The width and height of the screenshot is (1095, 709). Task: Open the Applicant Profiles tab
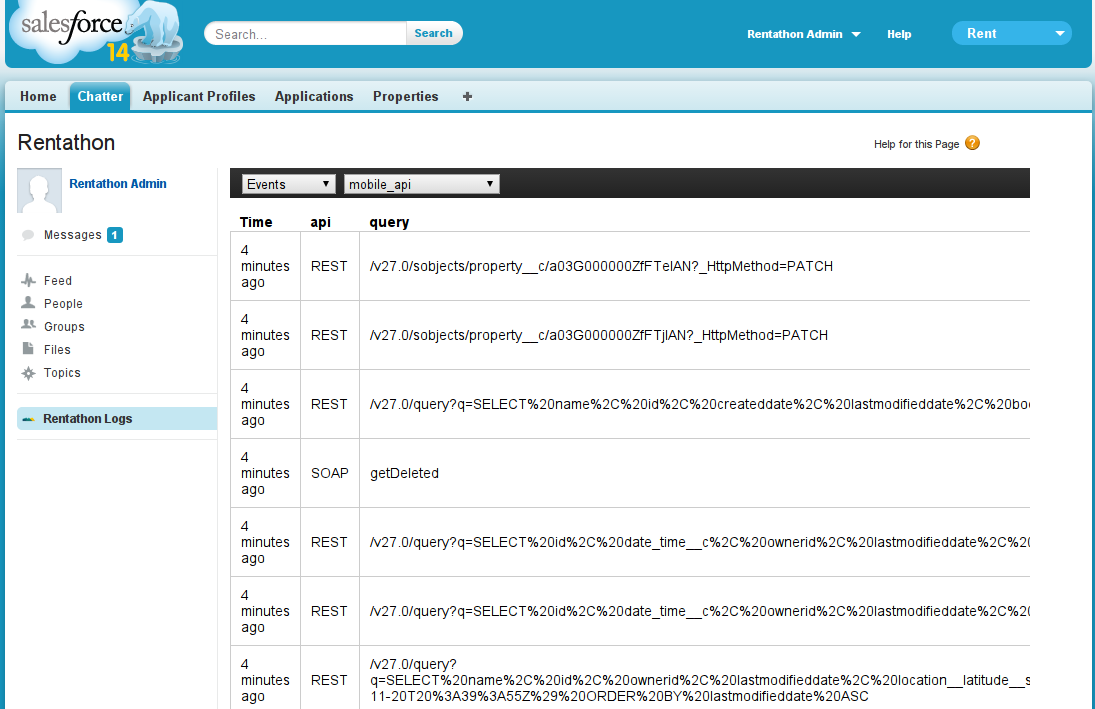click(199, 96)
